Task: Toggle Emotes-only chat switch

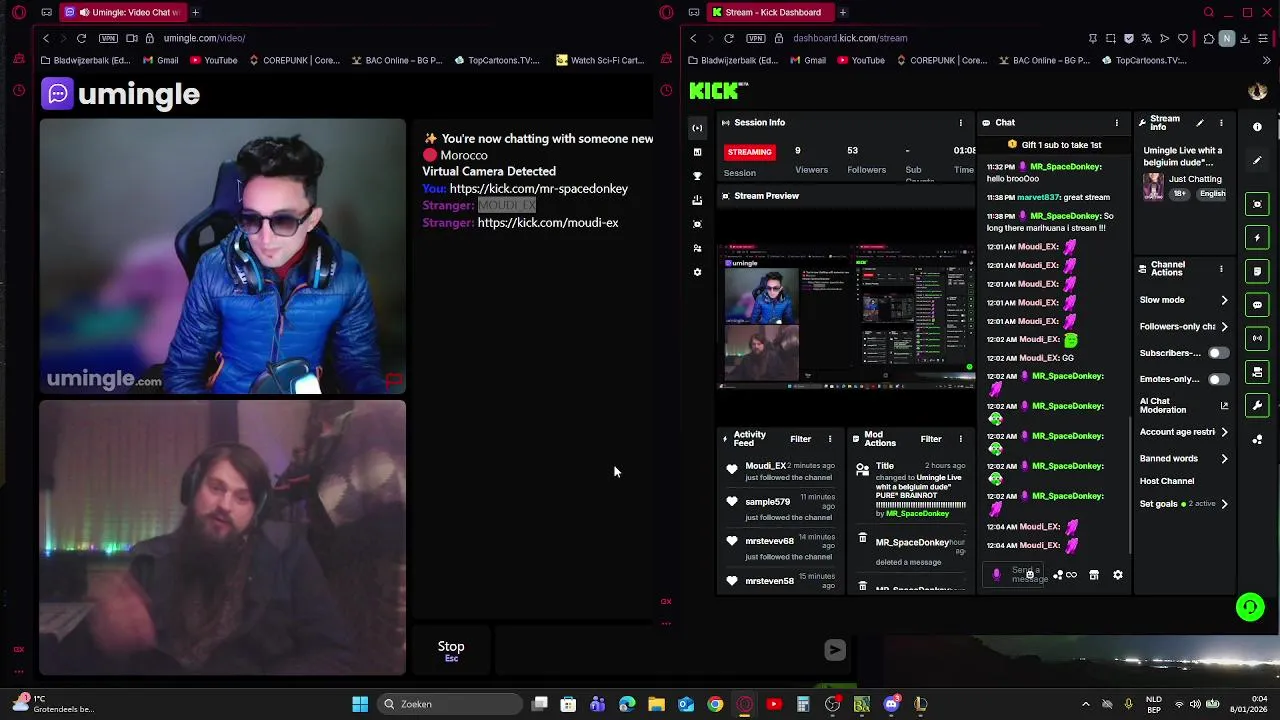Action: pos(1217,379)
